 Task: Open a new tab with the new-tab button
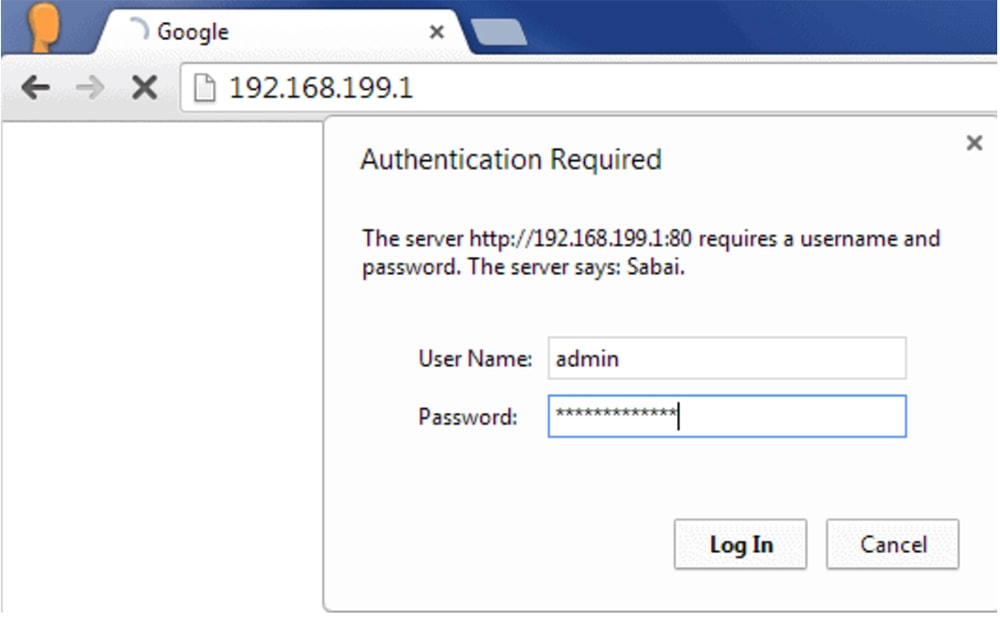(499, 32)
